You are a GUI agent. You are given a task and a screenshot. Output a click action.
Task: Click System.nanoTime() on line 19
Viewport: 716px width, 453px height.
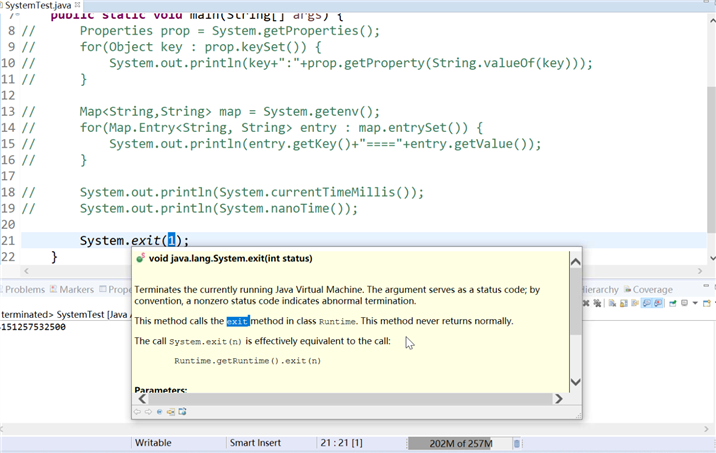click(x=284, y=208)
